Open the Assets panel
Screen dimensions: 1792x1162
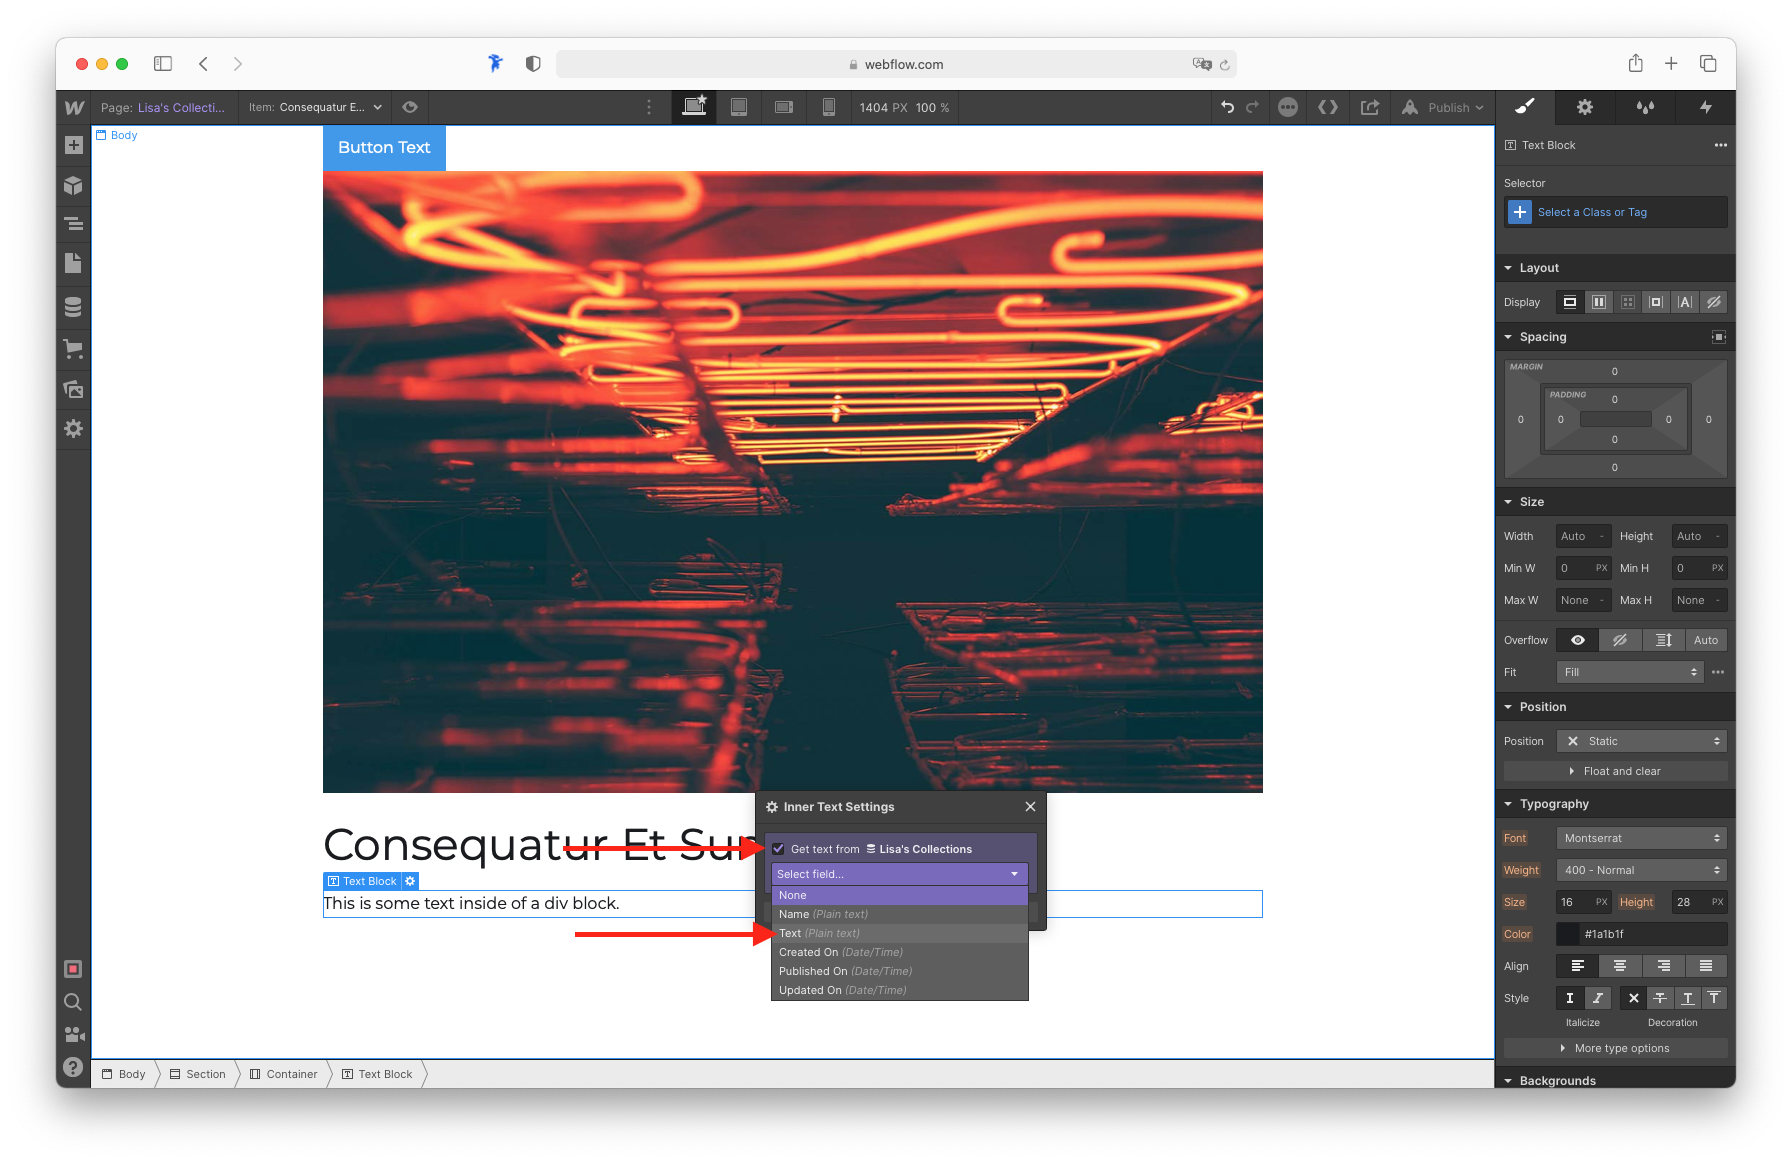point(73,389)
